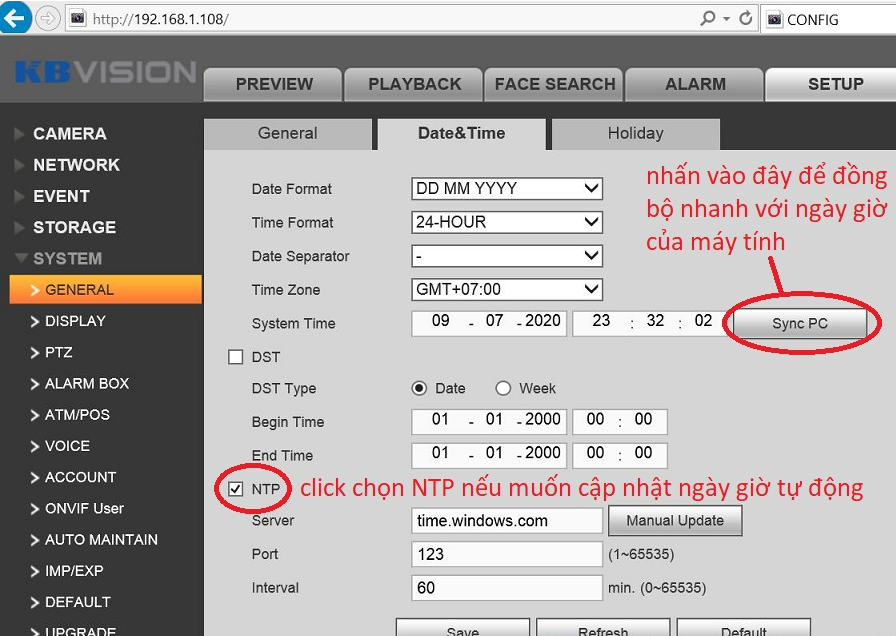This screenshot has height=636, width=896.
Task: Enable the DST checkbox
Action: [x=236, y=357]
